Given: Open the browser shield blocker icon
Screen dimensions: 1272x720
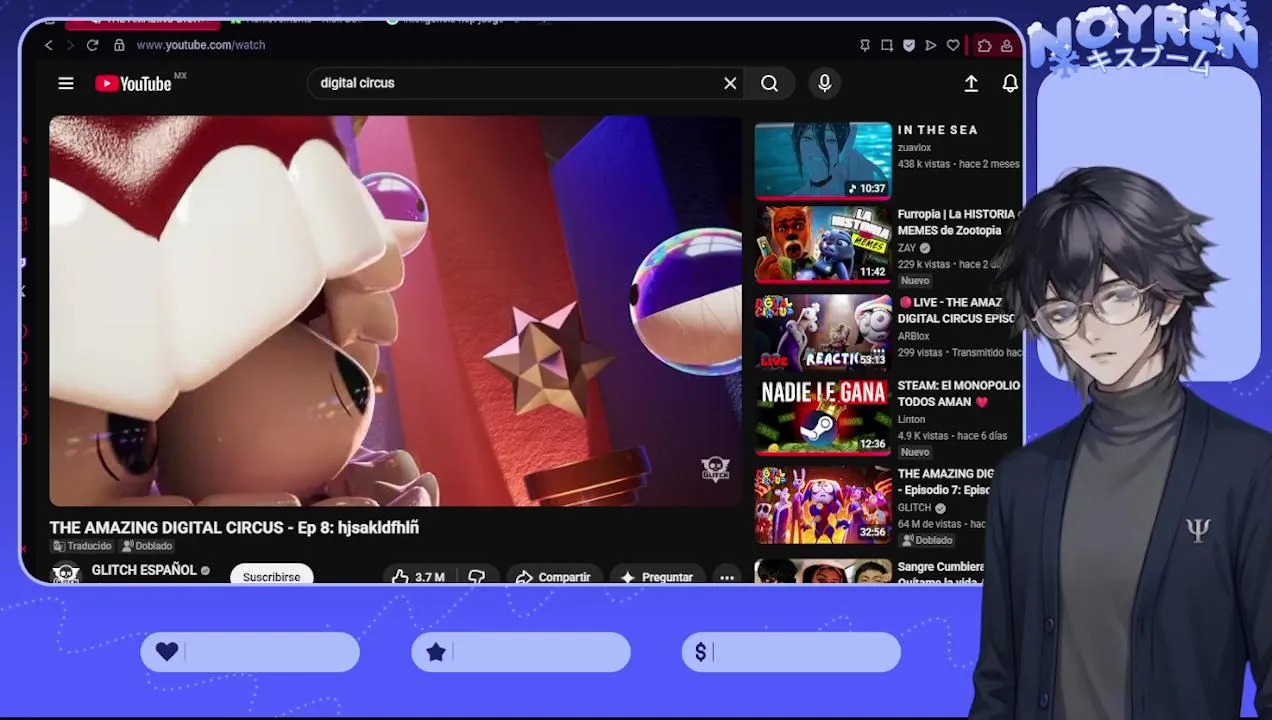Looking at the screenshot, I should point(909,45).
